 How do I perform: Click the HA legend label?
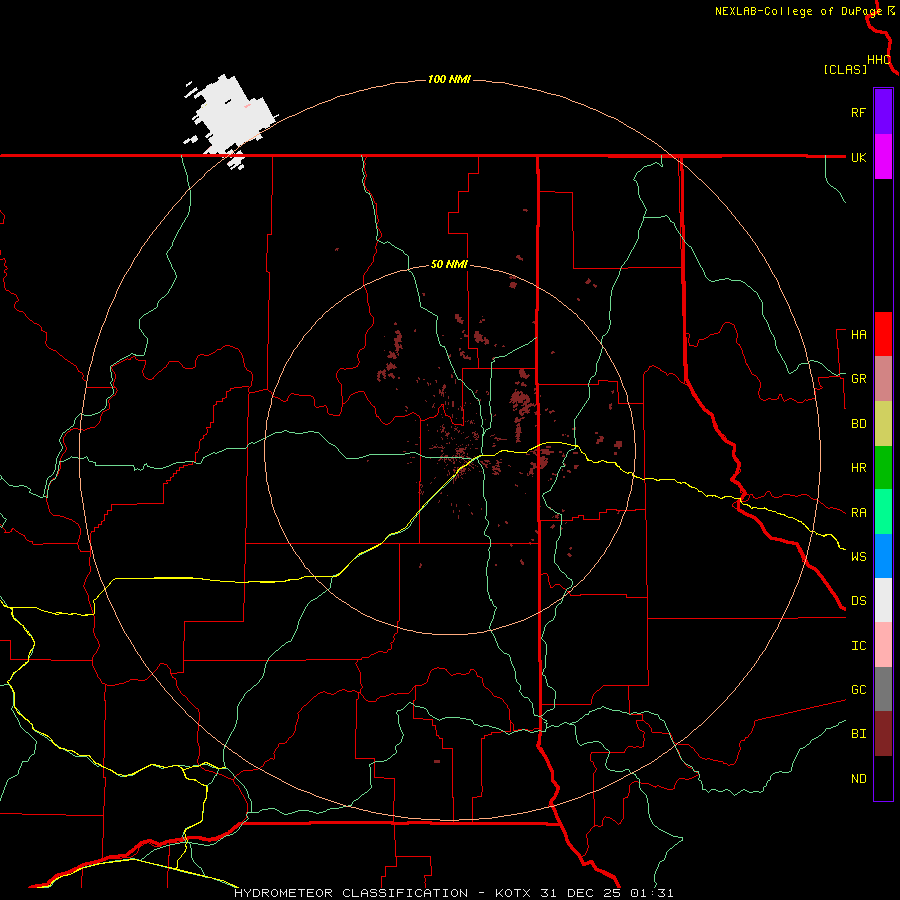(858, 335)
